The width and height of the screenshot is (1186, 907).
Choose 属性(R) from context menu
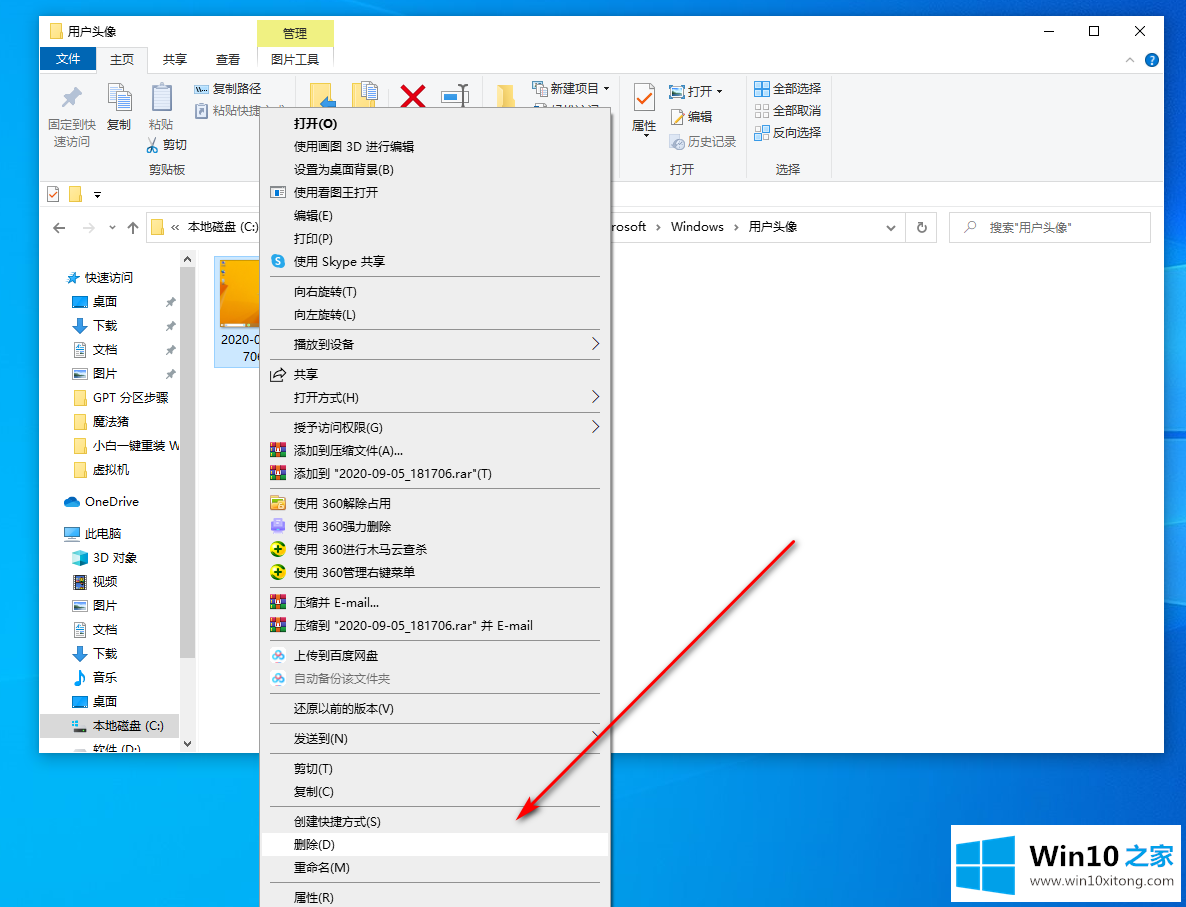pos(435,897)
